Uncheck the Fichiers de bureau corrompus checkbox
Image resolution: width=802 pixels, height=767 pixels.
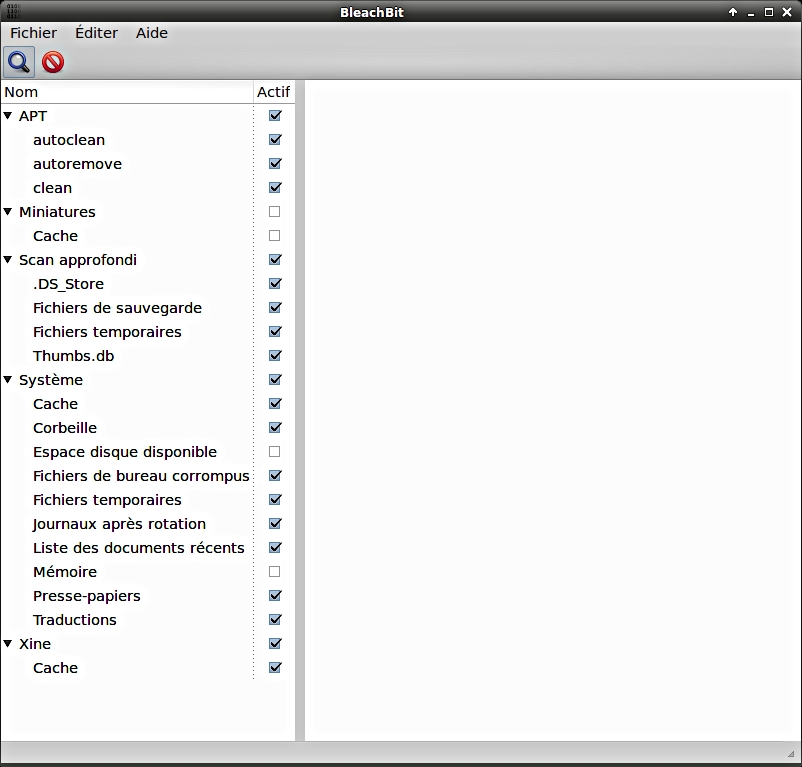coord(275,476)
